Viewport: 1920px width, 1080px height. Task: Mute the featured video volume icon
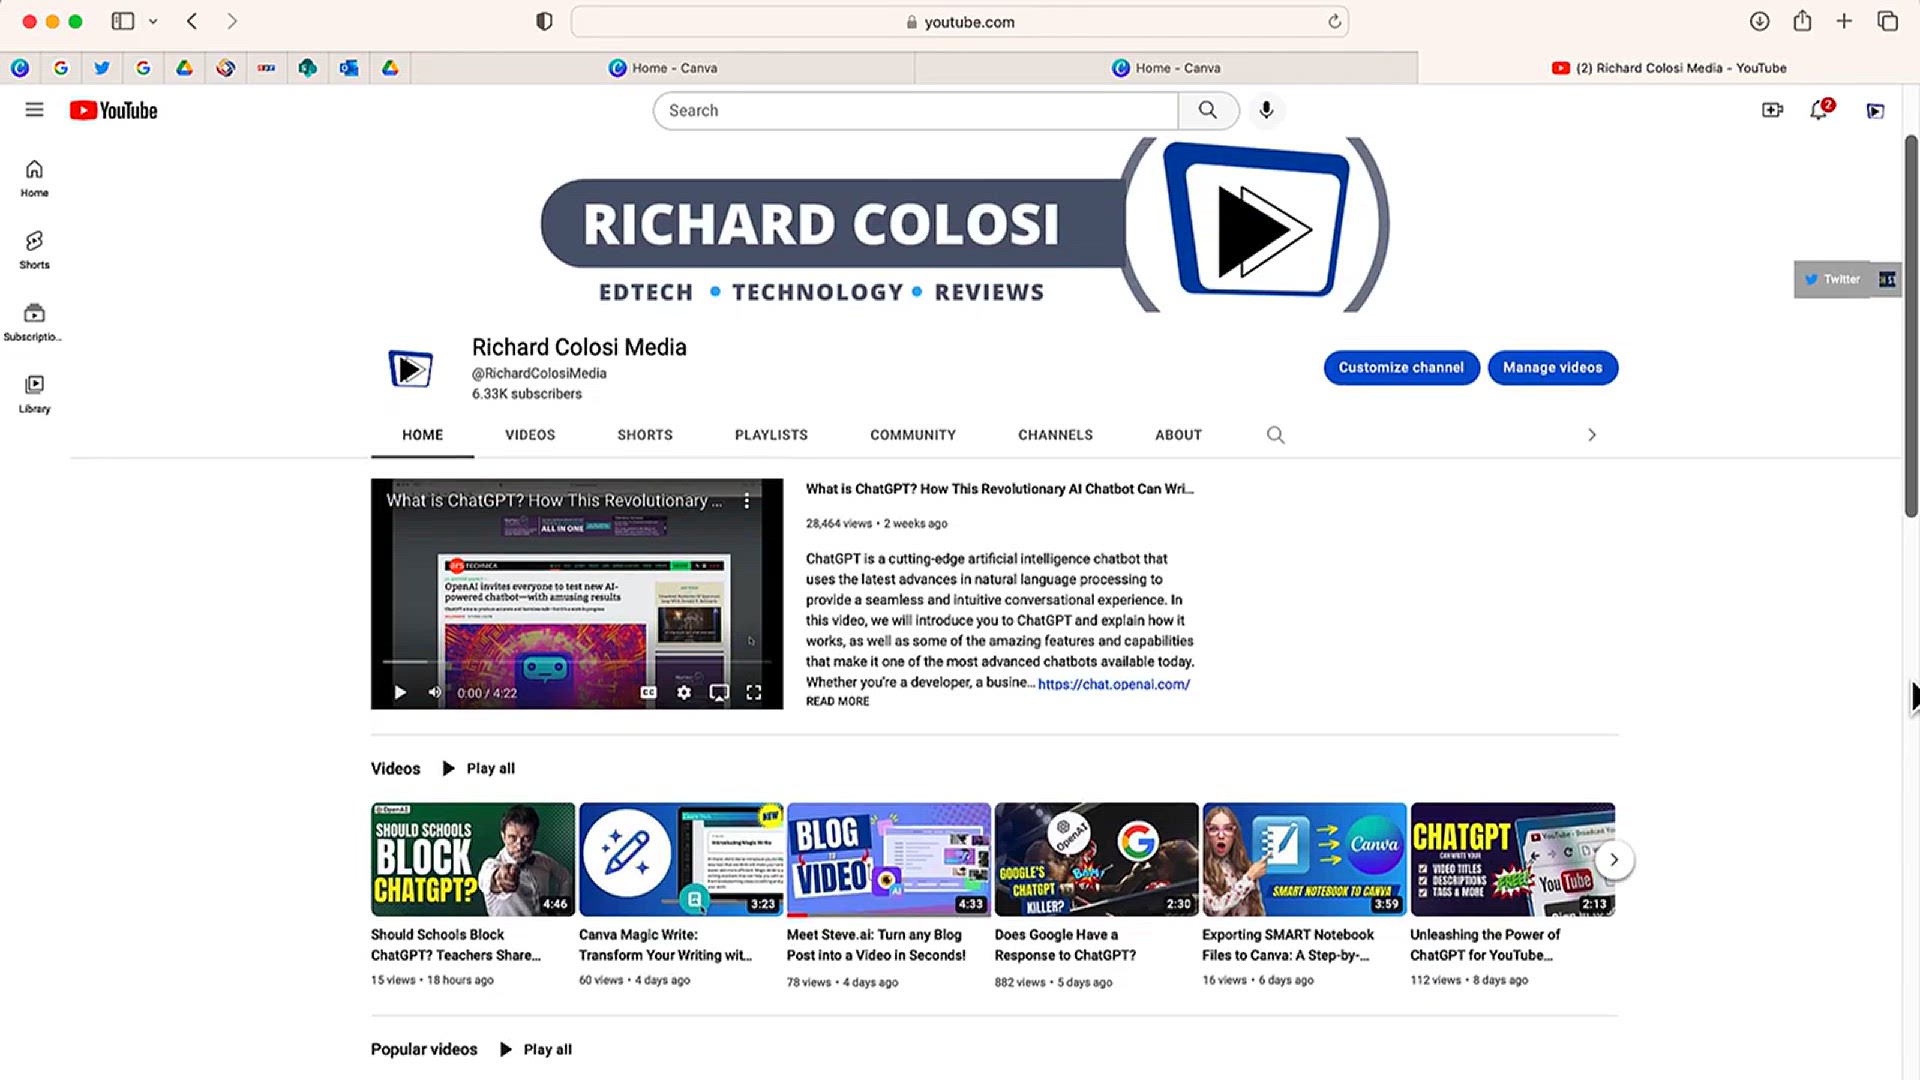click(x=434, y=692)
